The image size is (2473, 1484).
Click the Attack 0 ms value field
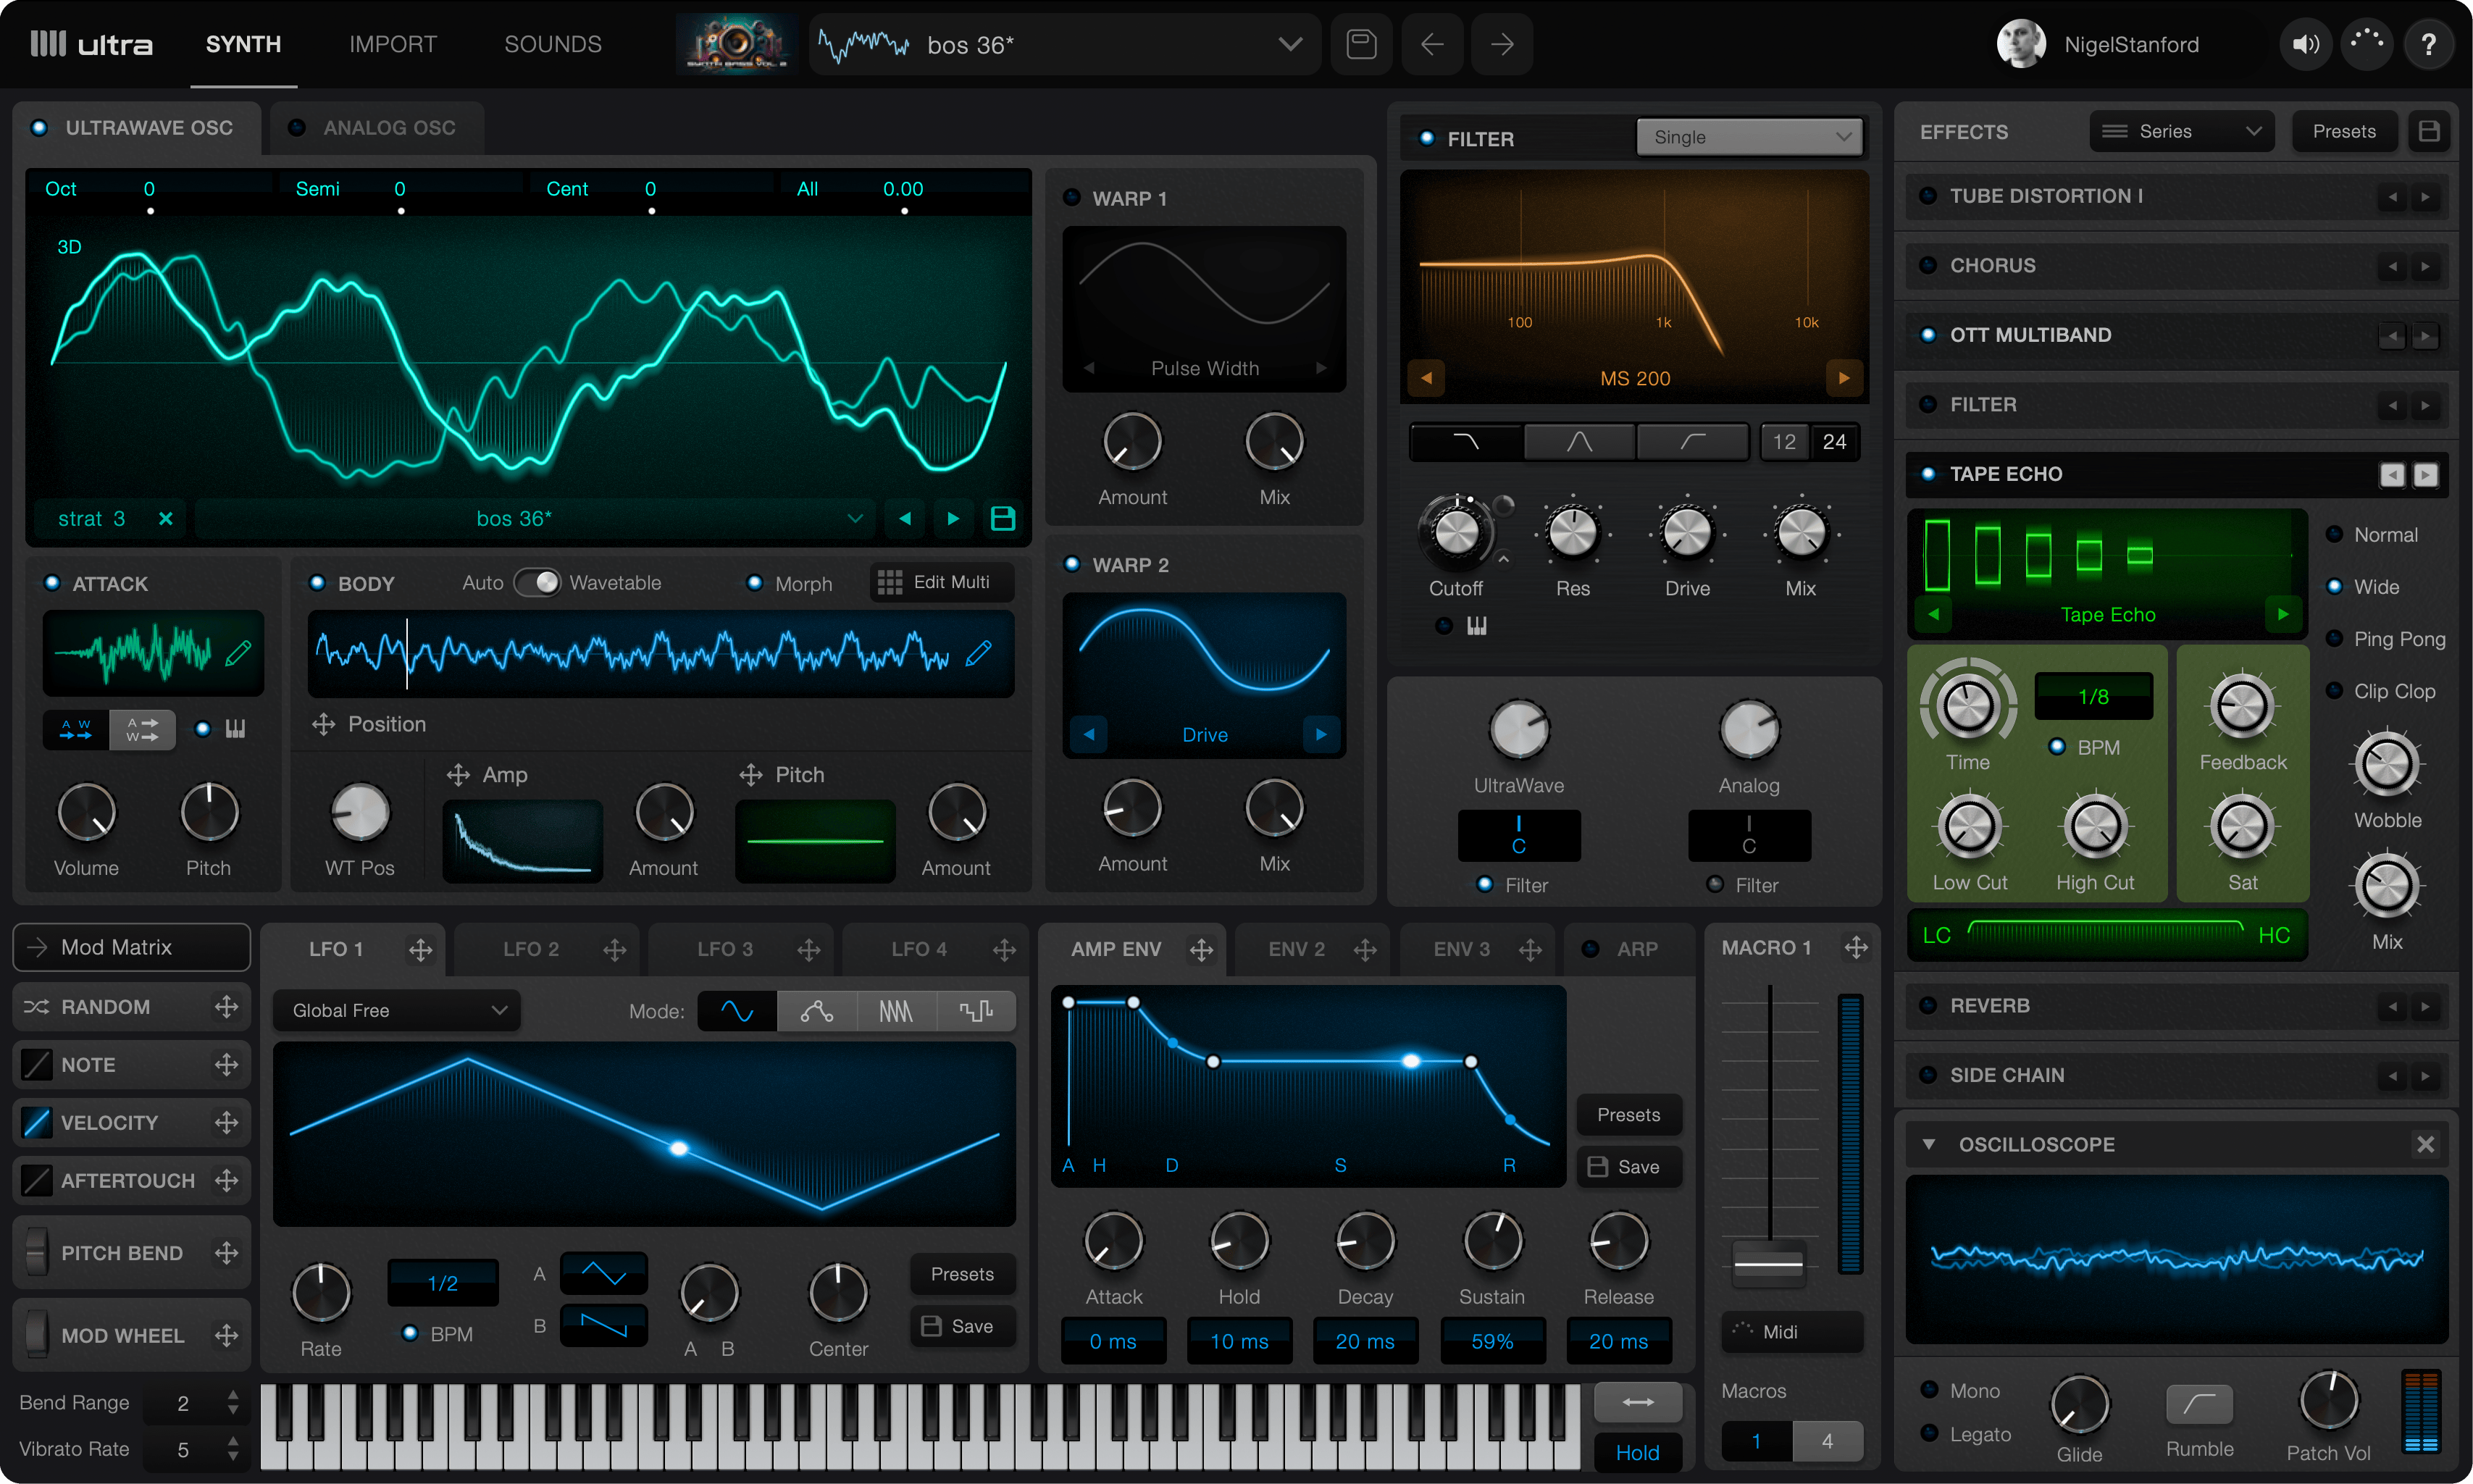coord(1113,1341)
